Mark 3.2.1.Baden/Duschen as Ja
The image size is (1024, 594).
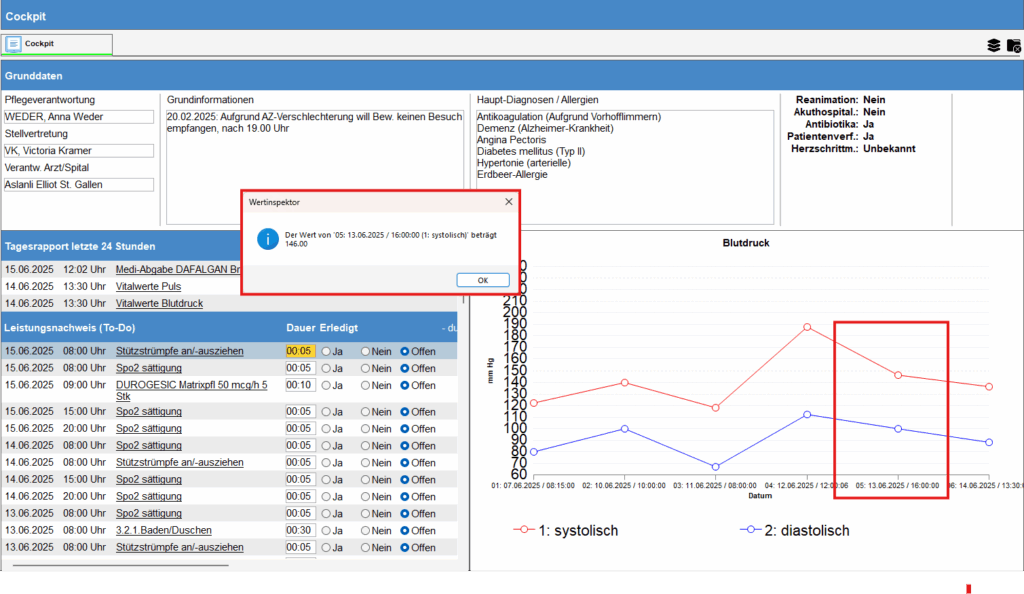point(325,531)
